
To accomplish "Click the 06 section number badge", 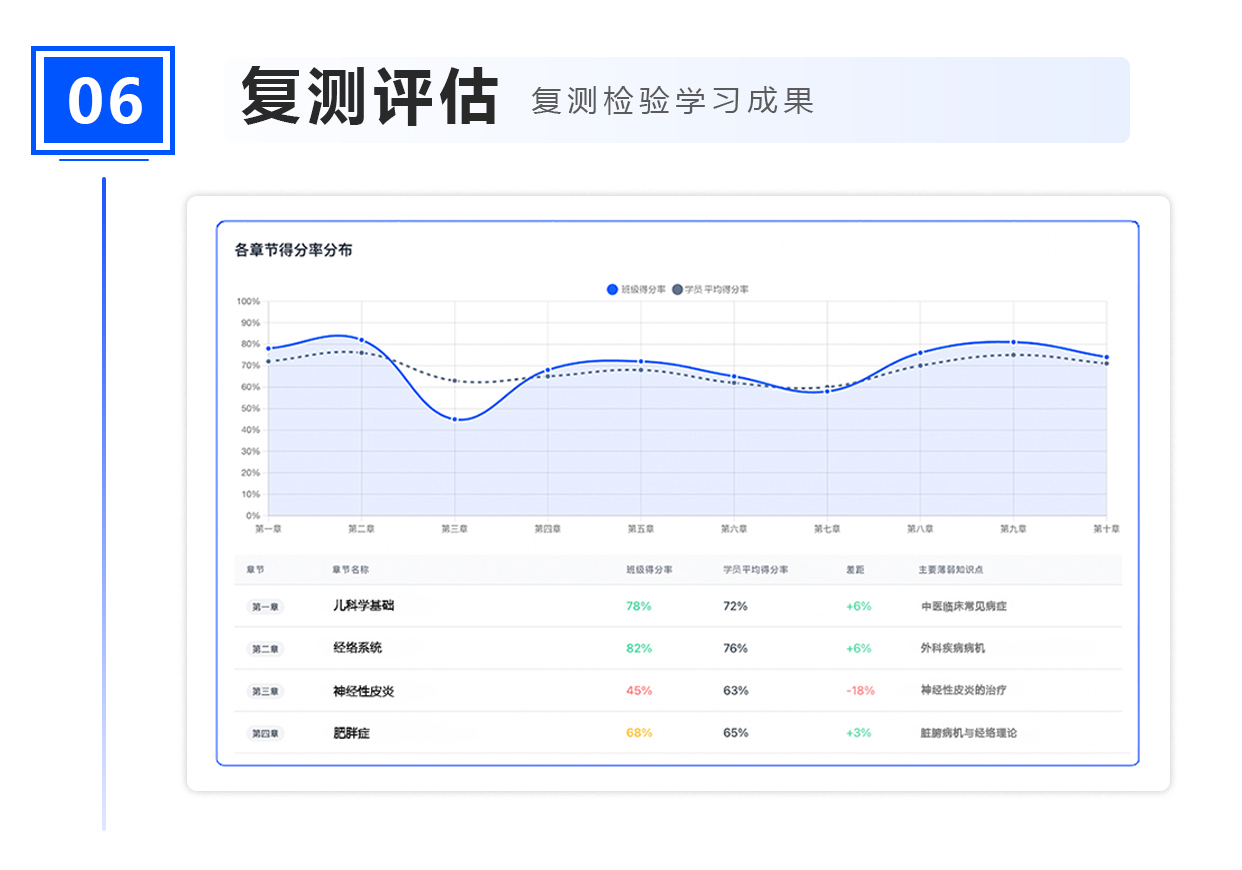I will pyautogui.click(x=103, y=101).
